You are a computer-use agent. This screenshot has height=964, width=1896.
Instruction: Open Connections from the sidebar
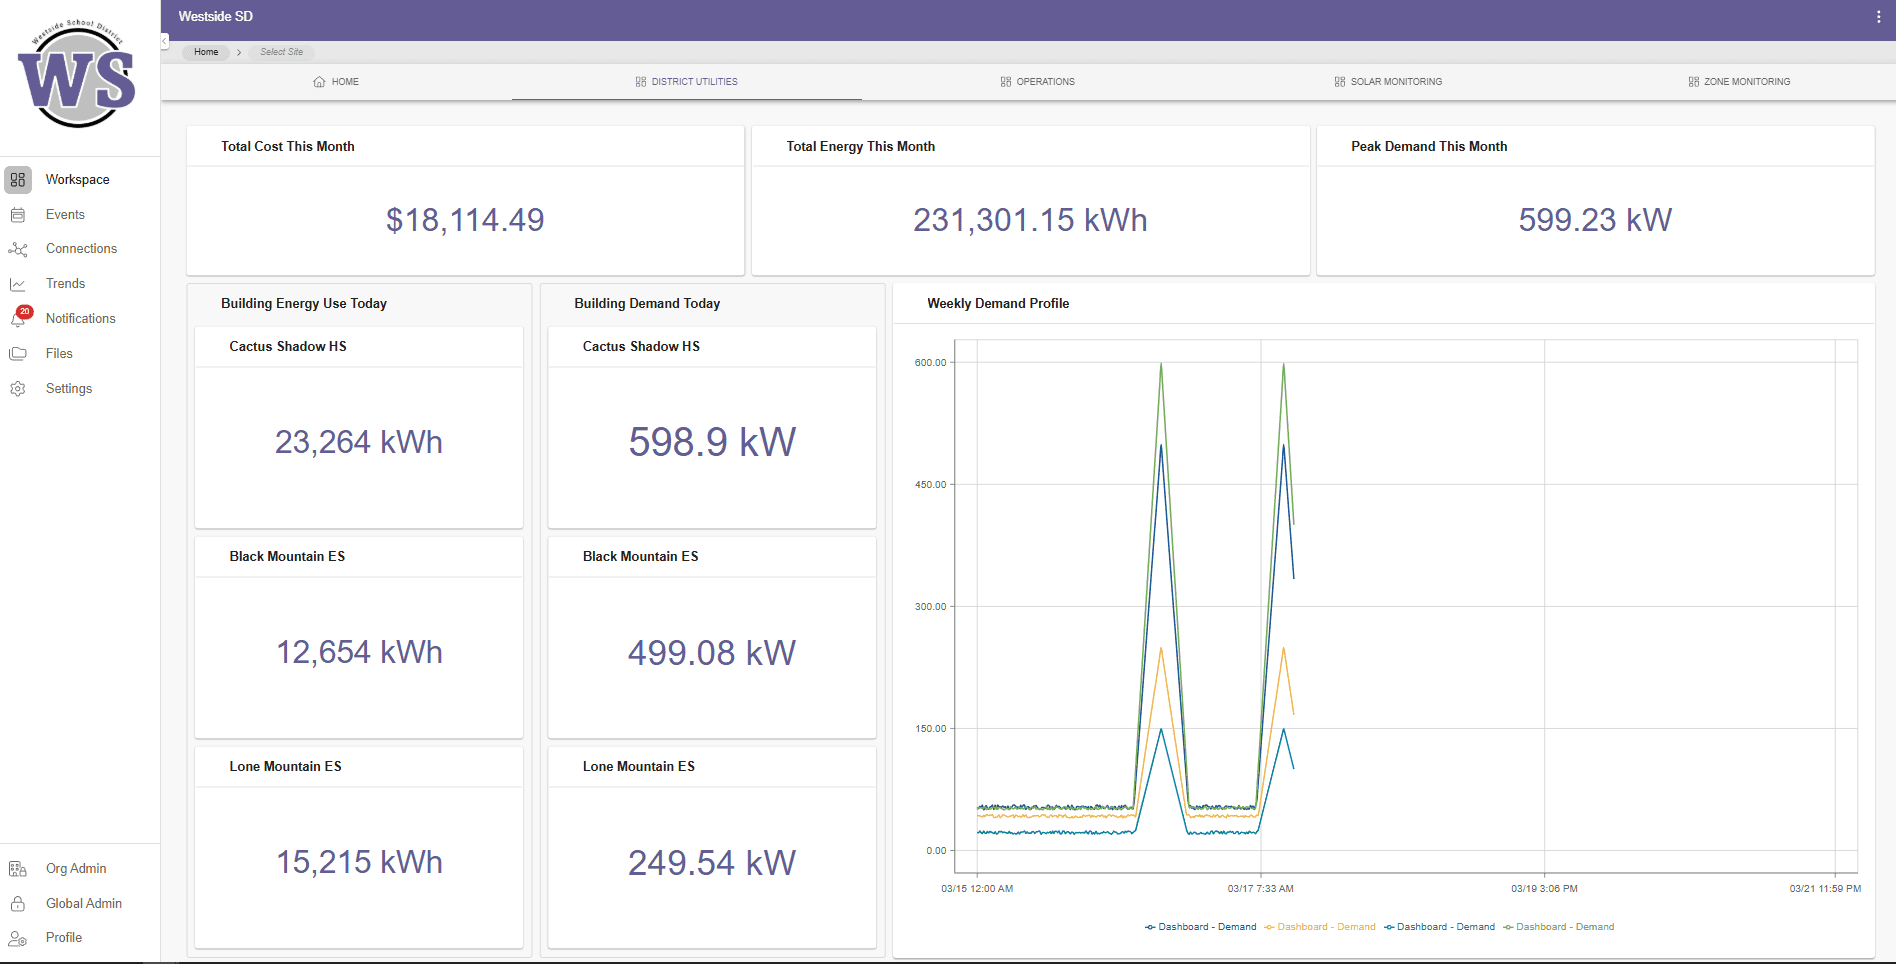pos(18,249)
